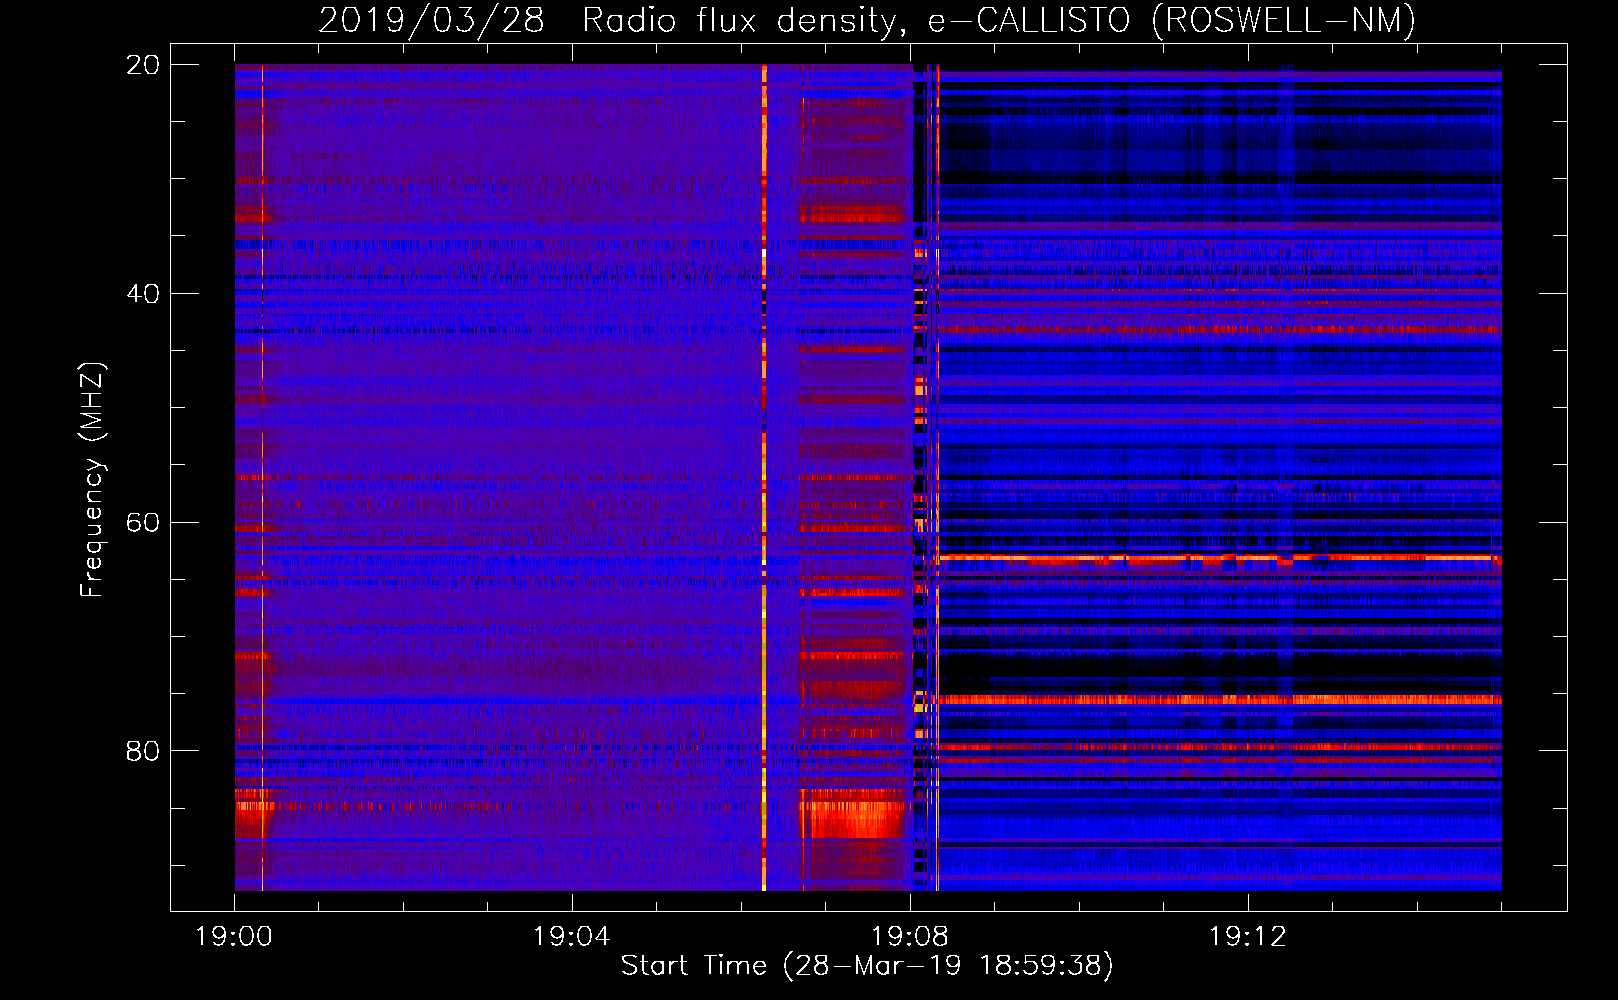Click the 19:08 time tick label
Viewport: 1618px width, 1000px height.
910,937
